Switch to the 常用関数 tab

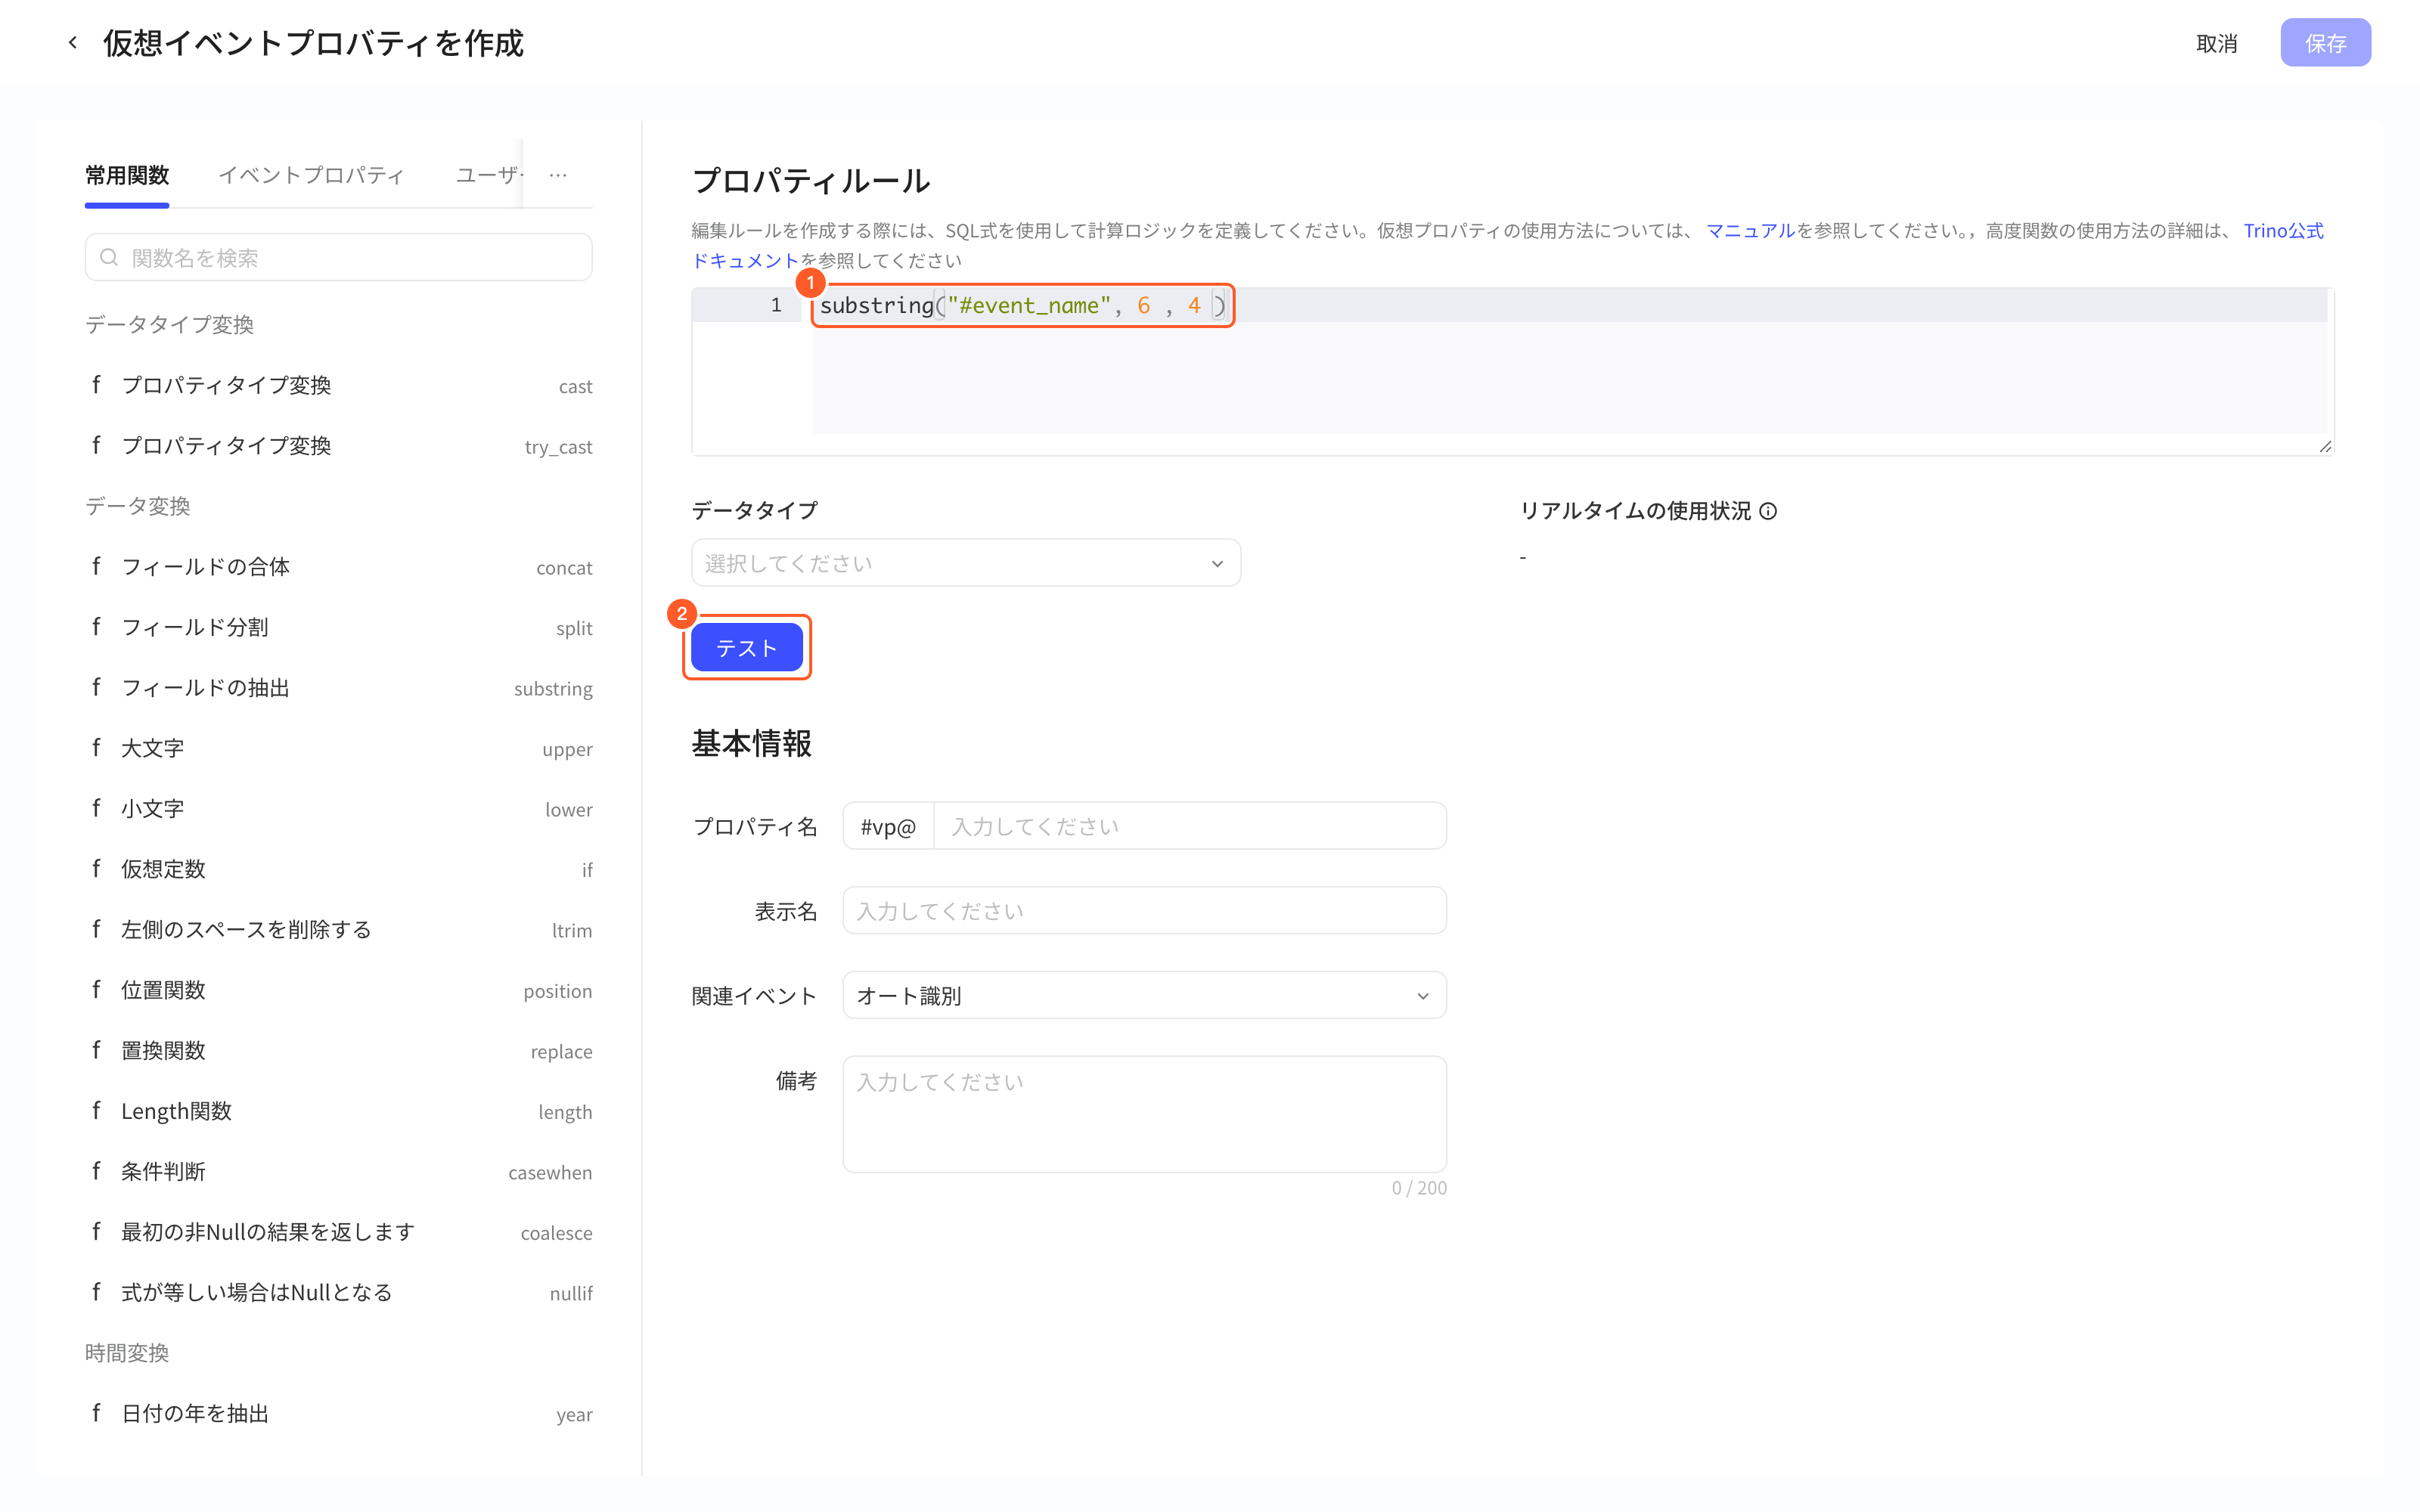tap(127, 176)
